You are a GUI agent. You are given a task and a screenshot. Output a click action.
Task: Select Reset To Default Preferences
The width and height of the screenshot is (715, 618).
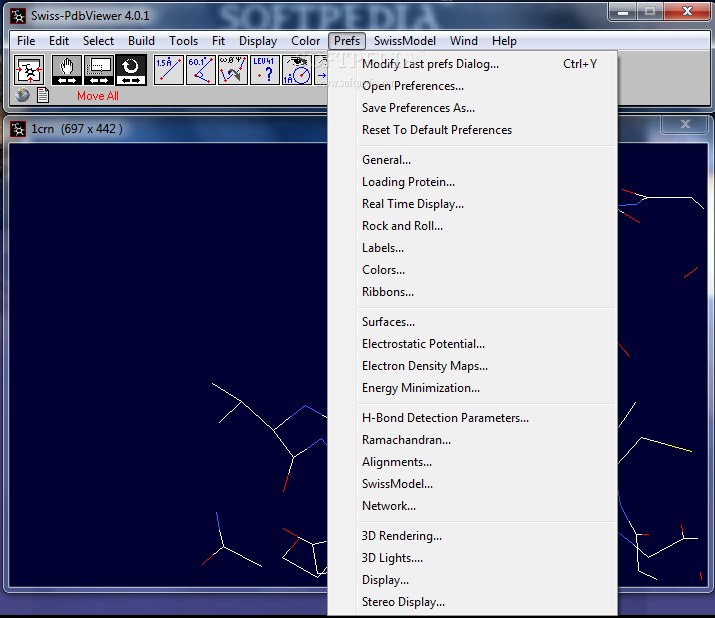(x=472, y=130)
